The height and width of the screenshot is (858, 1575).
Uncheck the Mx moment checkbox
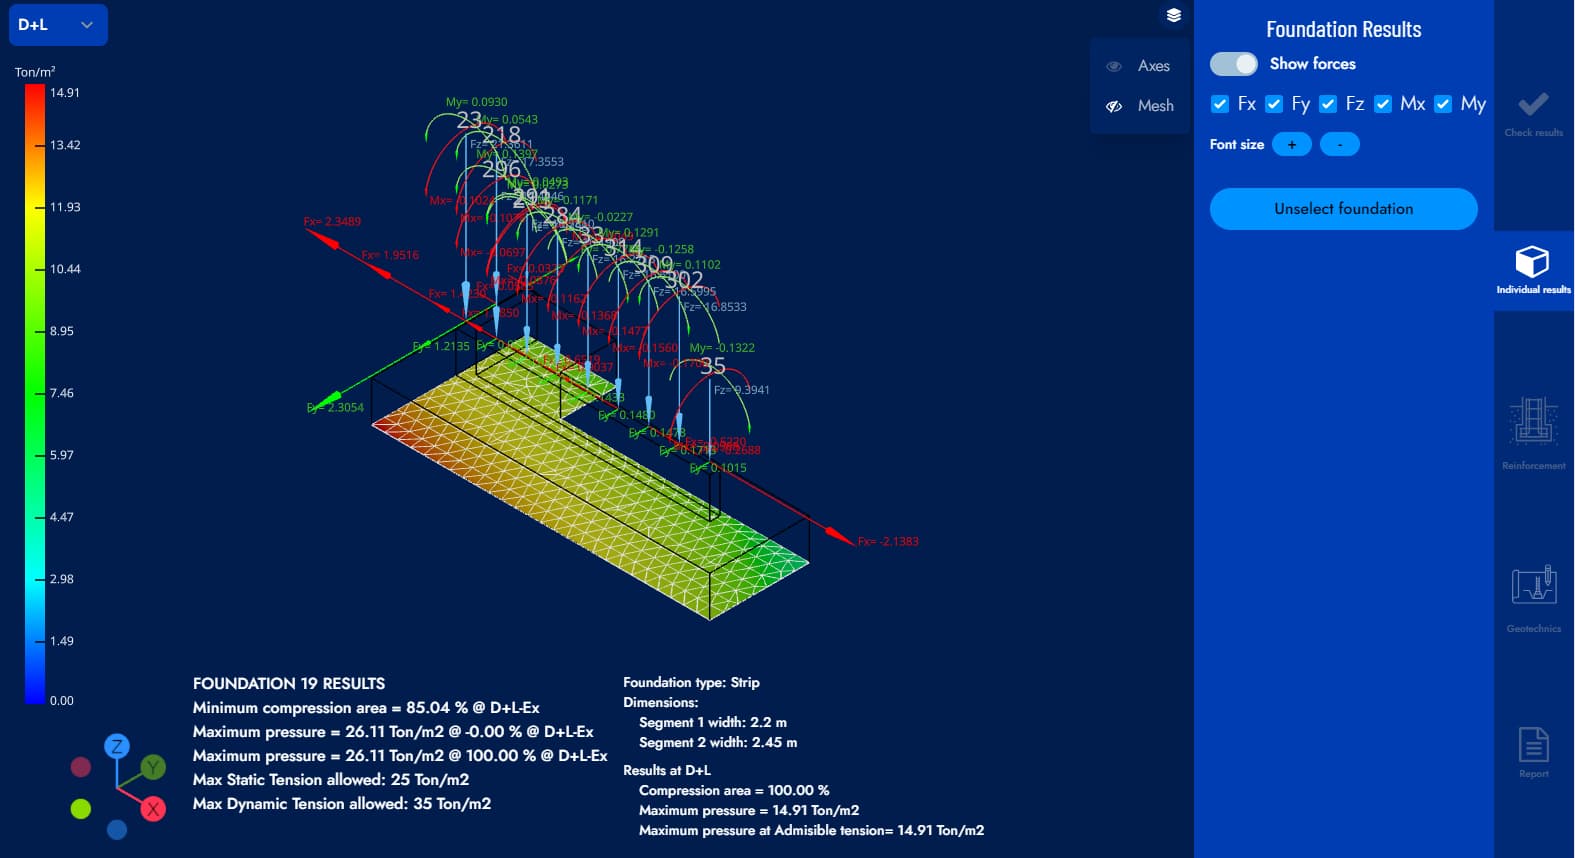(x=1383, y=104)
